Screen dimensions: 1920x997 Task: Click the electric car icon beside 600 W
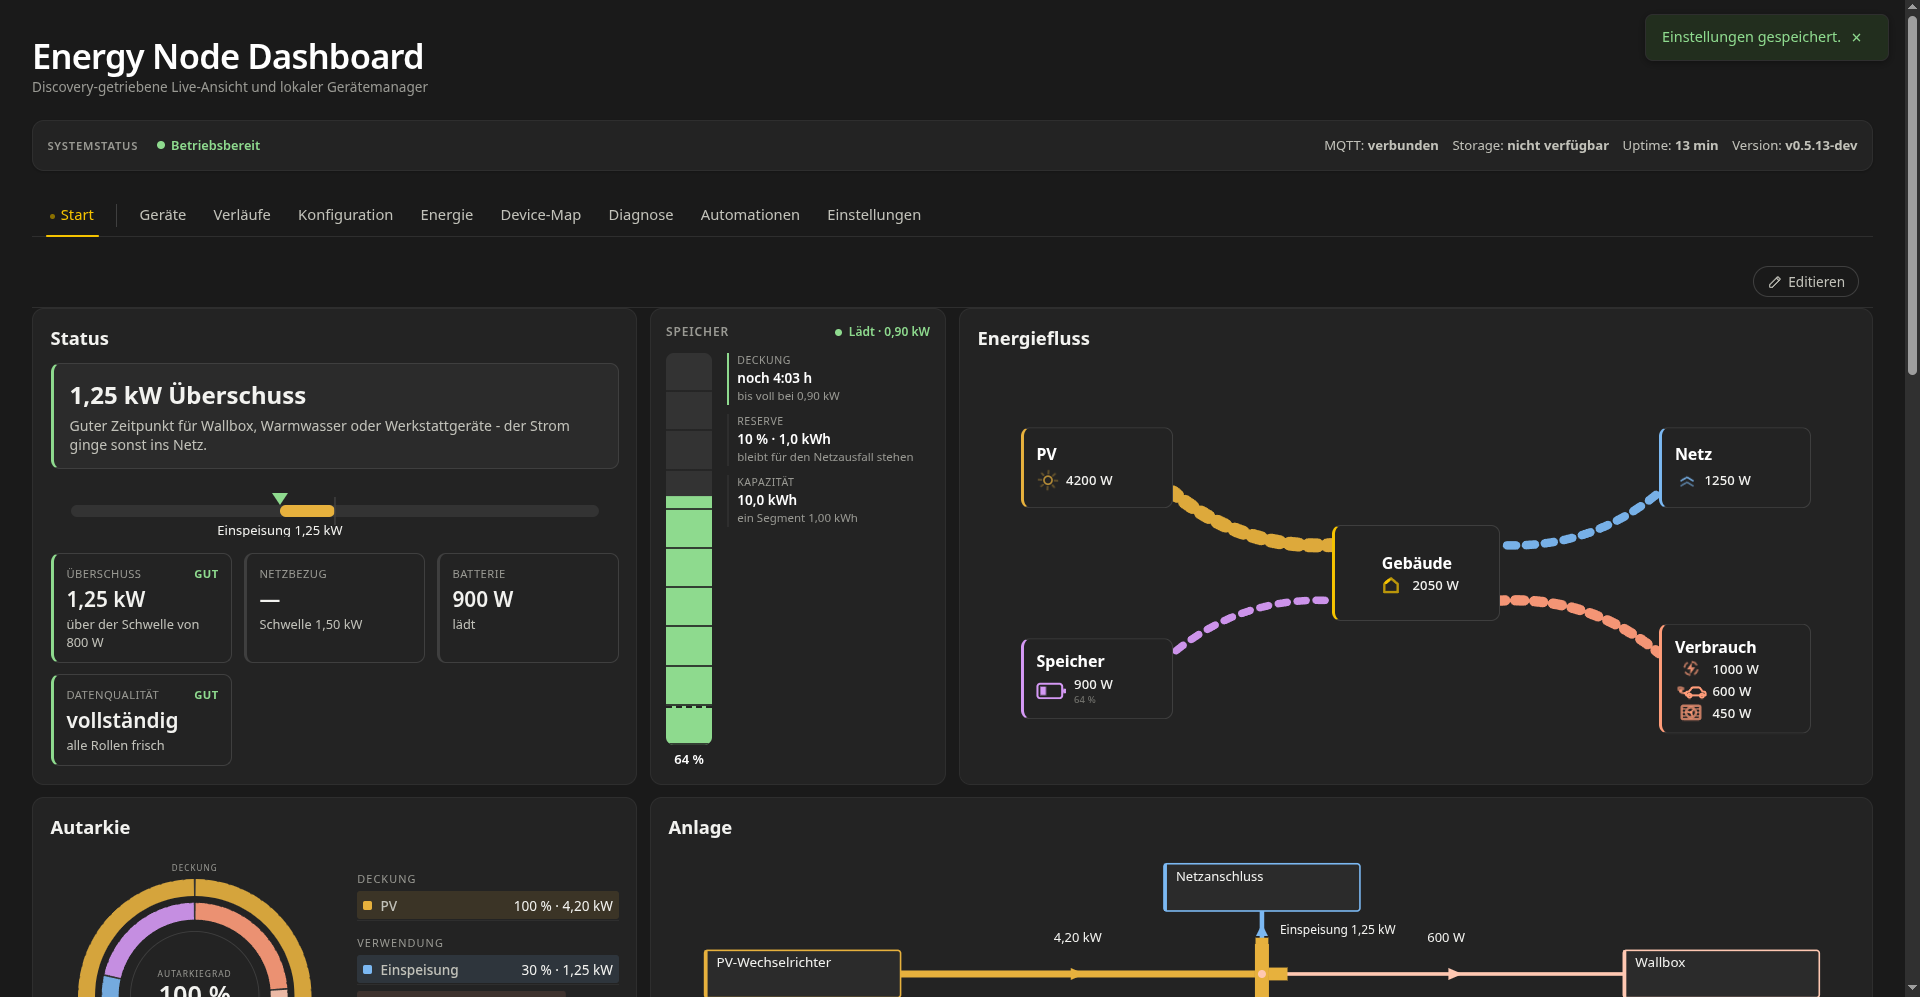pyautogui.click(x=1692, y=692)
